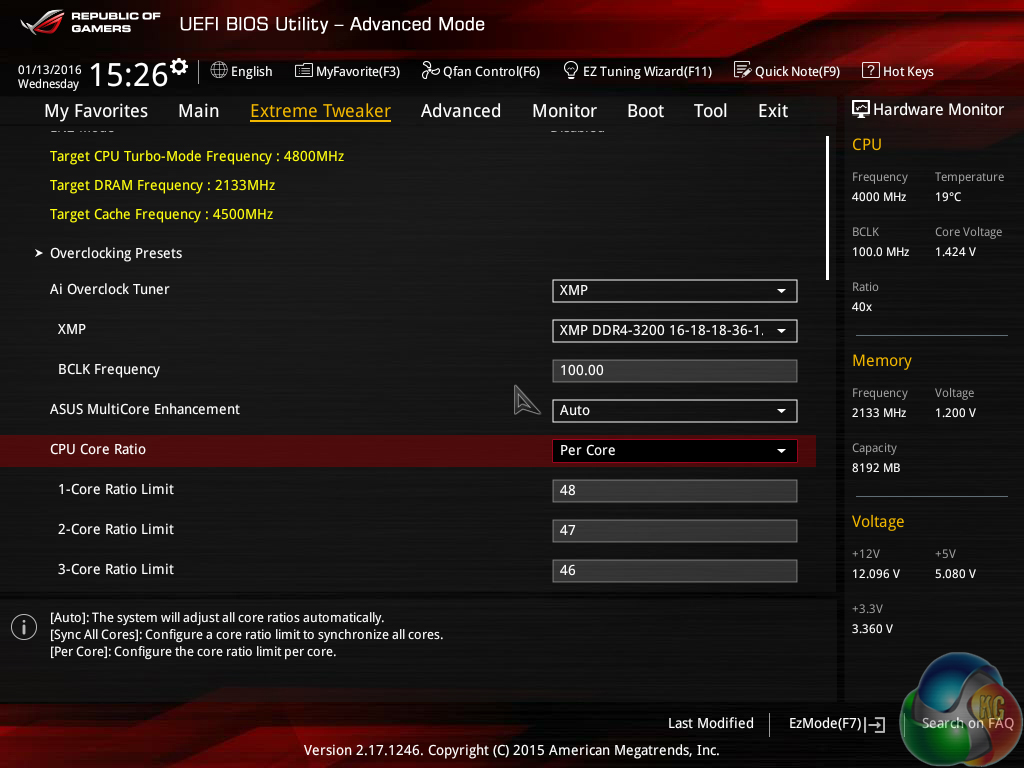Click the 3-Core Ratio Limit field
The width and height of the screenshot is (1024, 768).
(675, 571)
